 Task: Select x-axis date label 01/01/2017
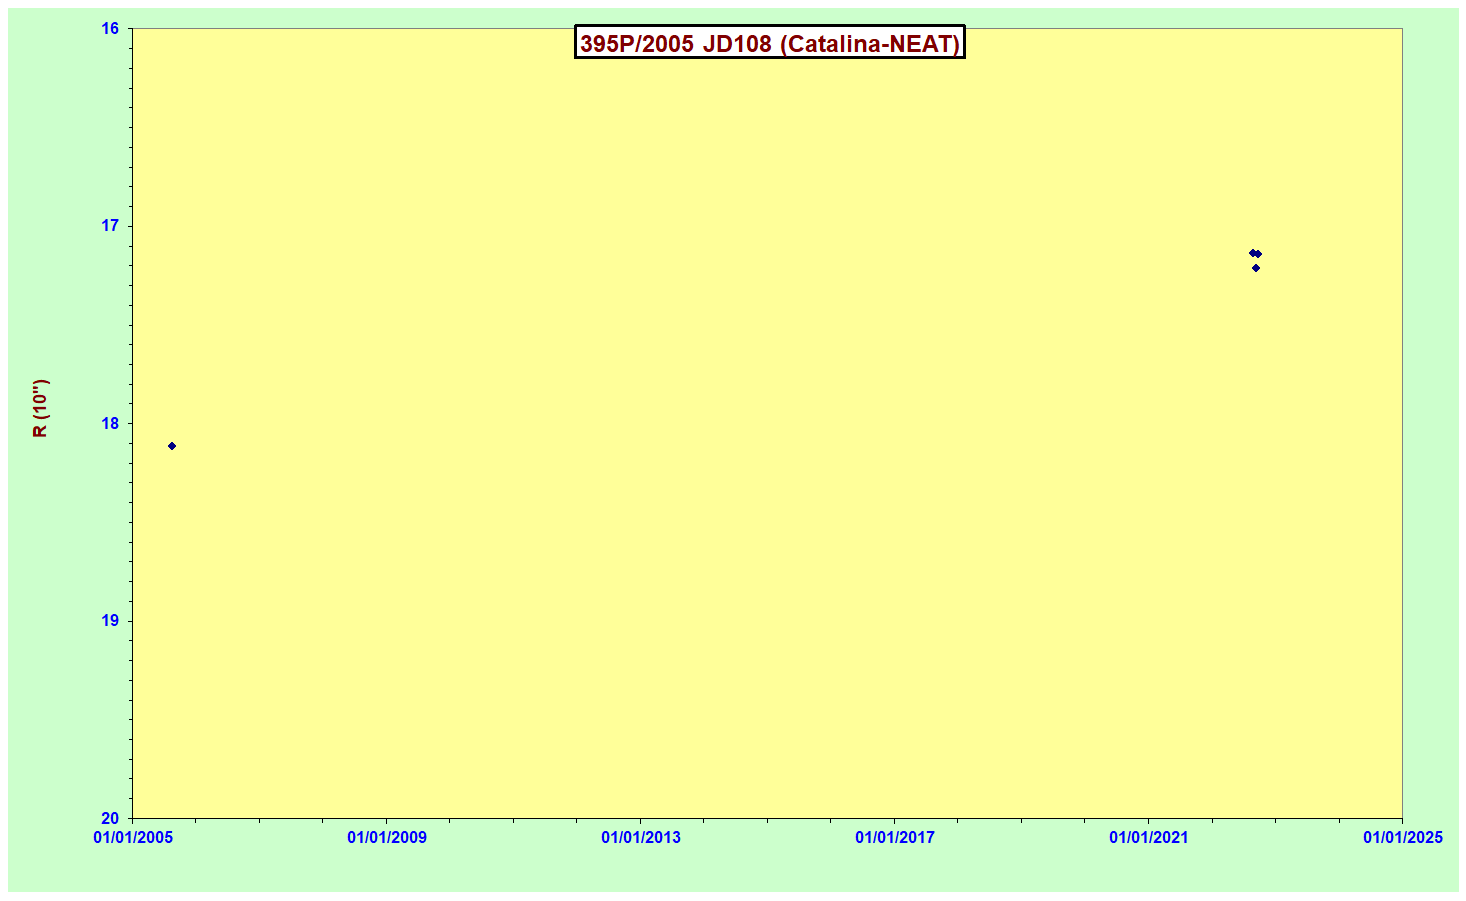[x=895, y=837]
